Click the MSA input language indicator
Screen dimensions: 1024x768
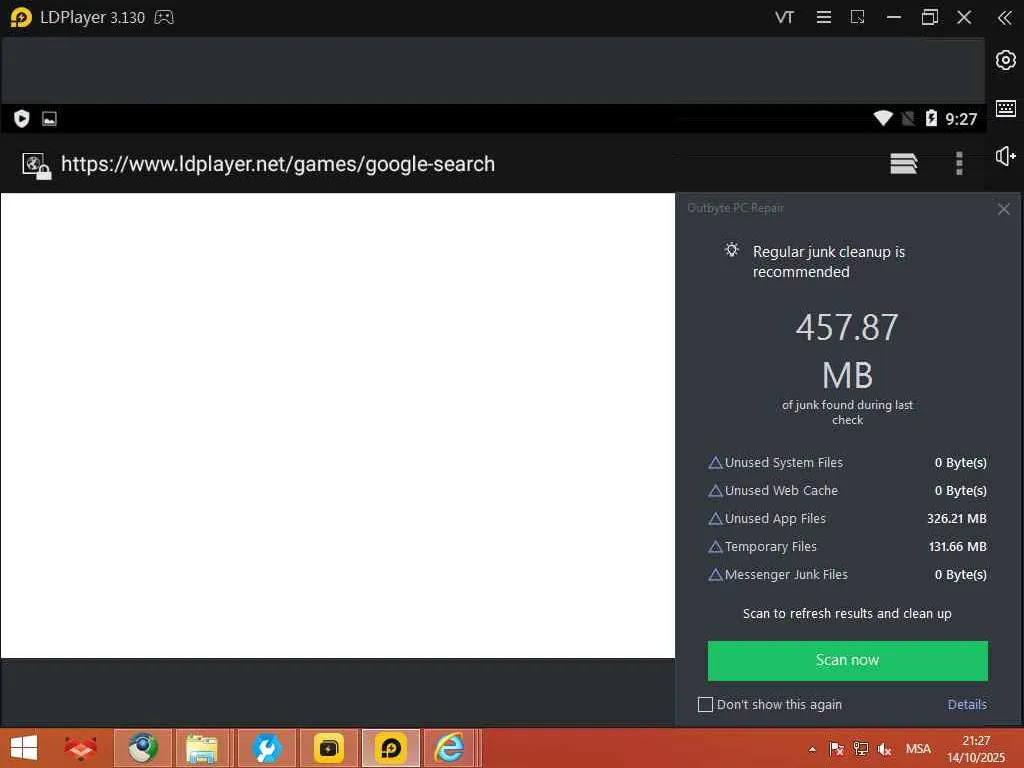(x=918, y=749)
